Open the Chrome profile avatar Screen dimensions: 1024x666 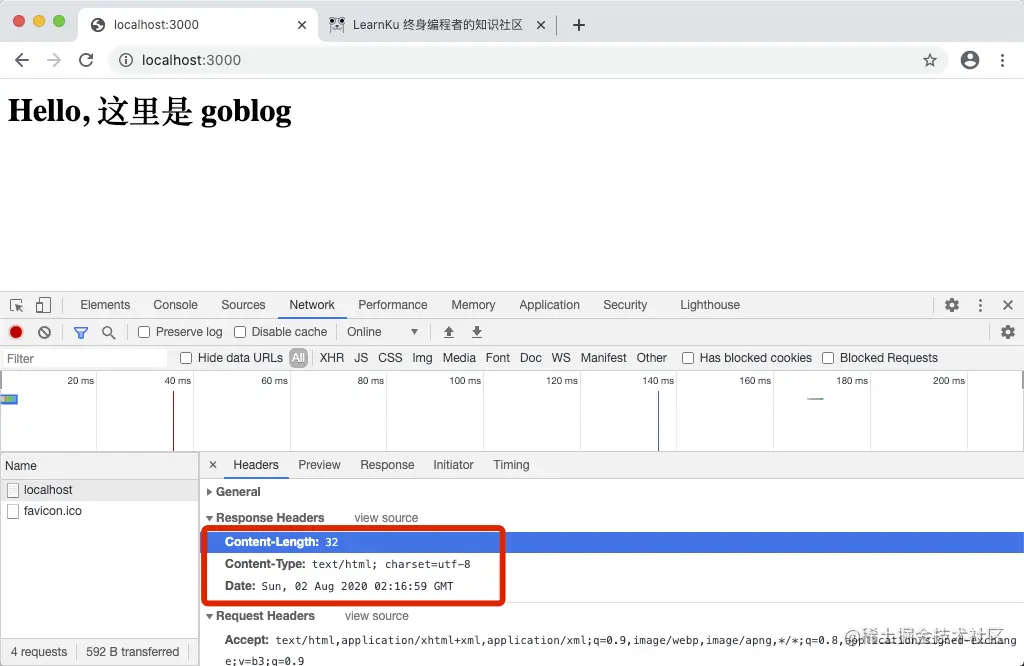coord(970,60)
